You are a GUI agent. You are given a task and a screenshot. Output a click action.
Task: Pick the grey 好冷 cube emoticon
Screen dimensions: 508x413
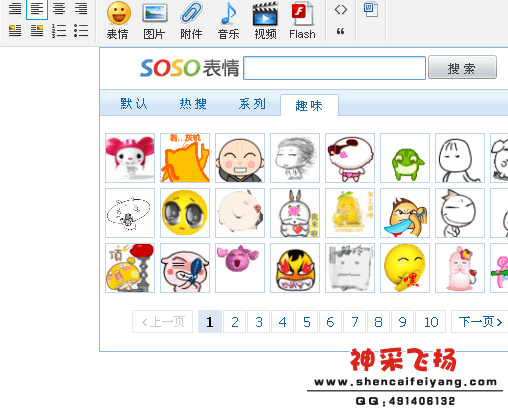tap(350, 268)
